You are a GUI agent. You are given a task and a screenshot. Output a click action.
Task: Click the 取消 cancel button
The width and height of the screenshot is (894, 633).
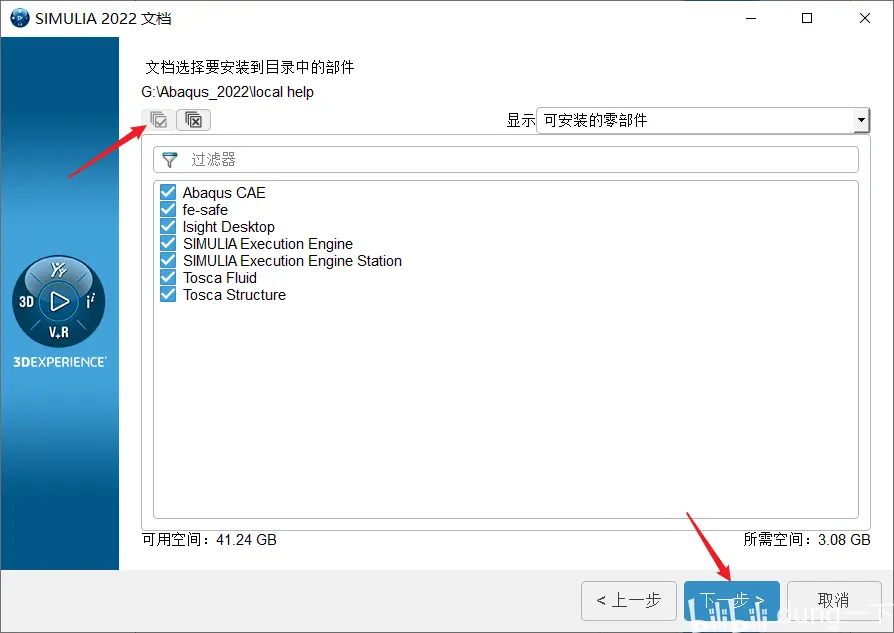[834, 600]
